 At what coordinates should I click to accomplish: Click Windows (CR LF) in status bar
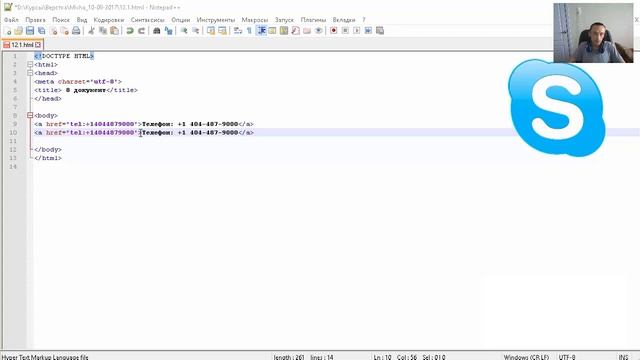pyautogui.click(x=526, y=357)
